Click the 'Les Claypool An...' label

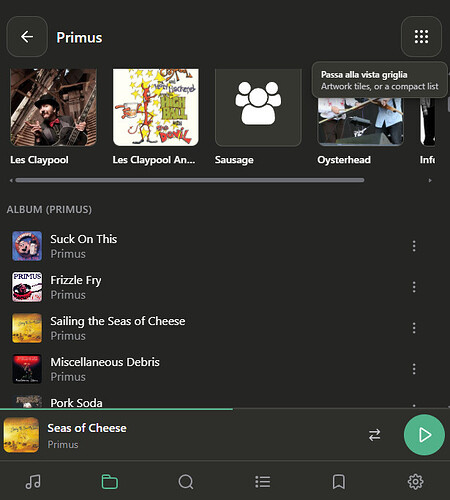pyautogui.click(x=154, y=160)
